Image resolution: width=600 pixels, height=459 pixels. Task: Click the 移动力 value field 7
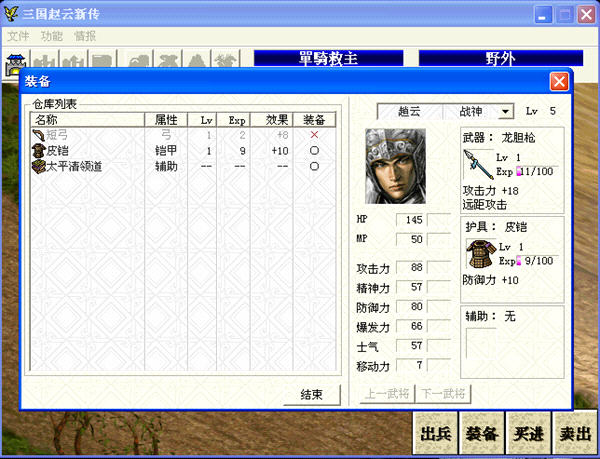410,365
